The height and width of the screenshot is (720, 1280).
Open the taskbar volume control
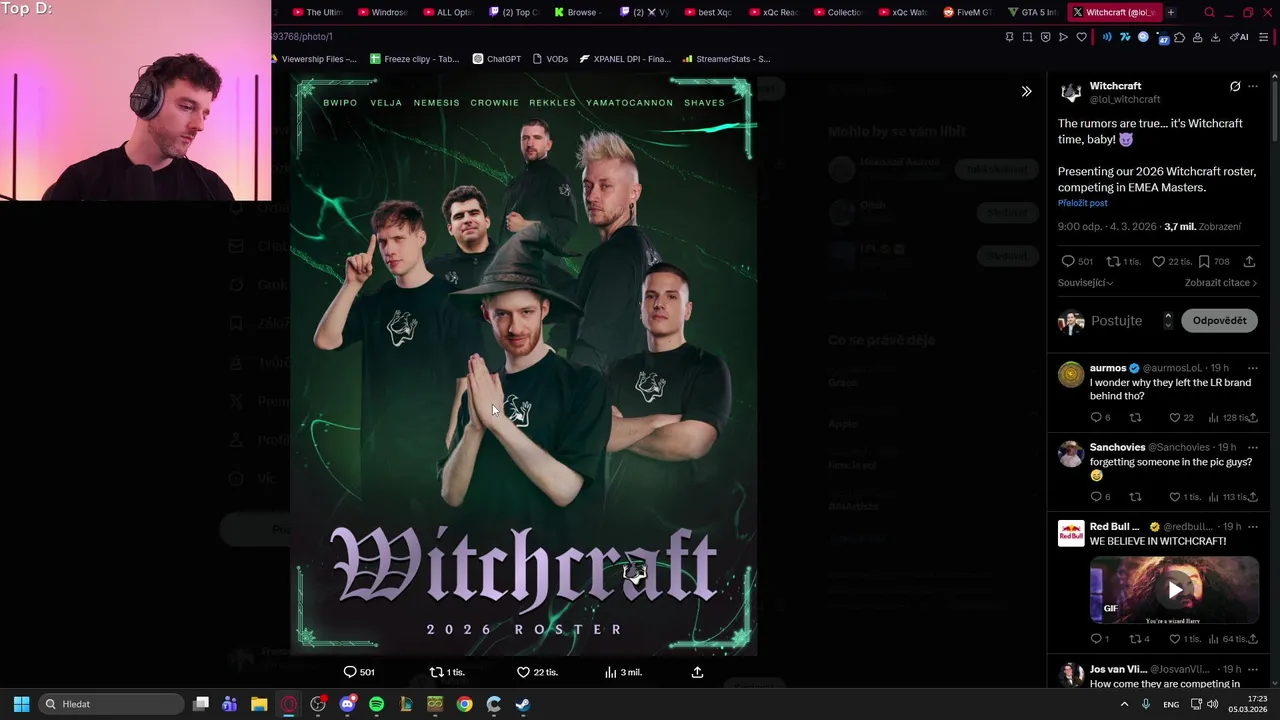(x=1212, y=704)
